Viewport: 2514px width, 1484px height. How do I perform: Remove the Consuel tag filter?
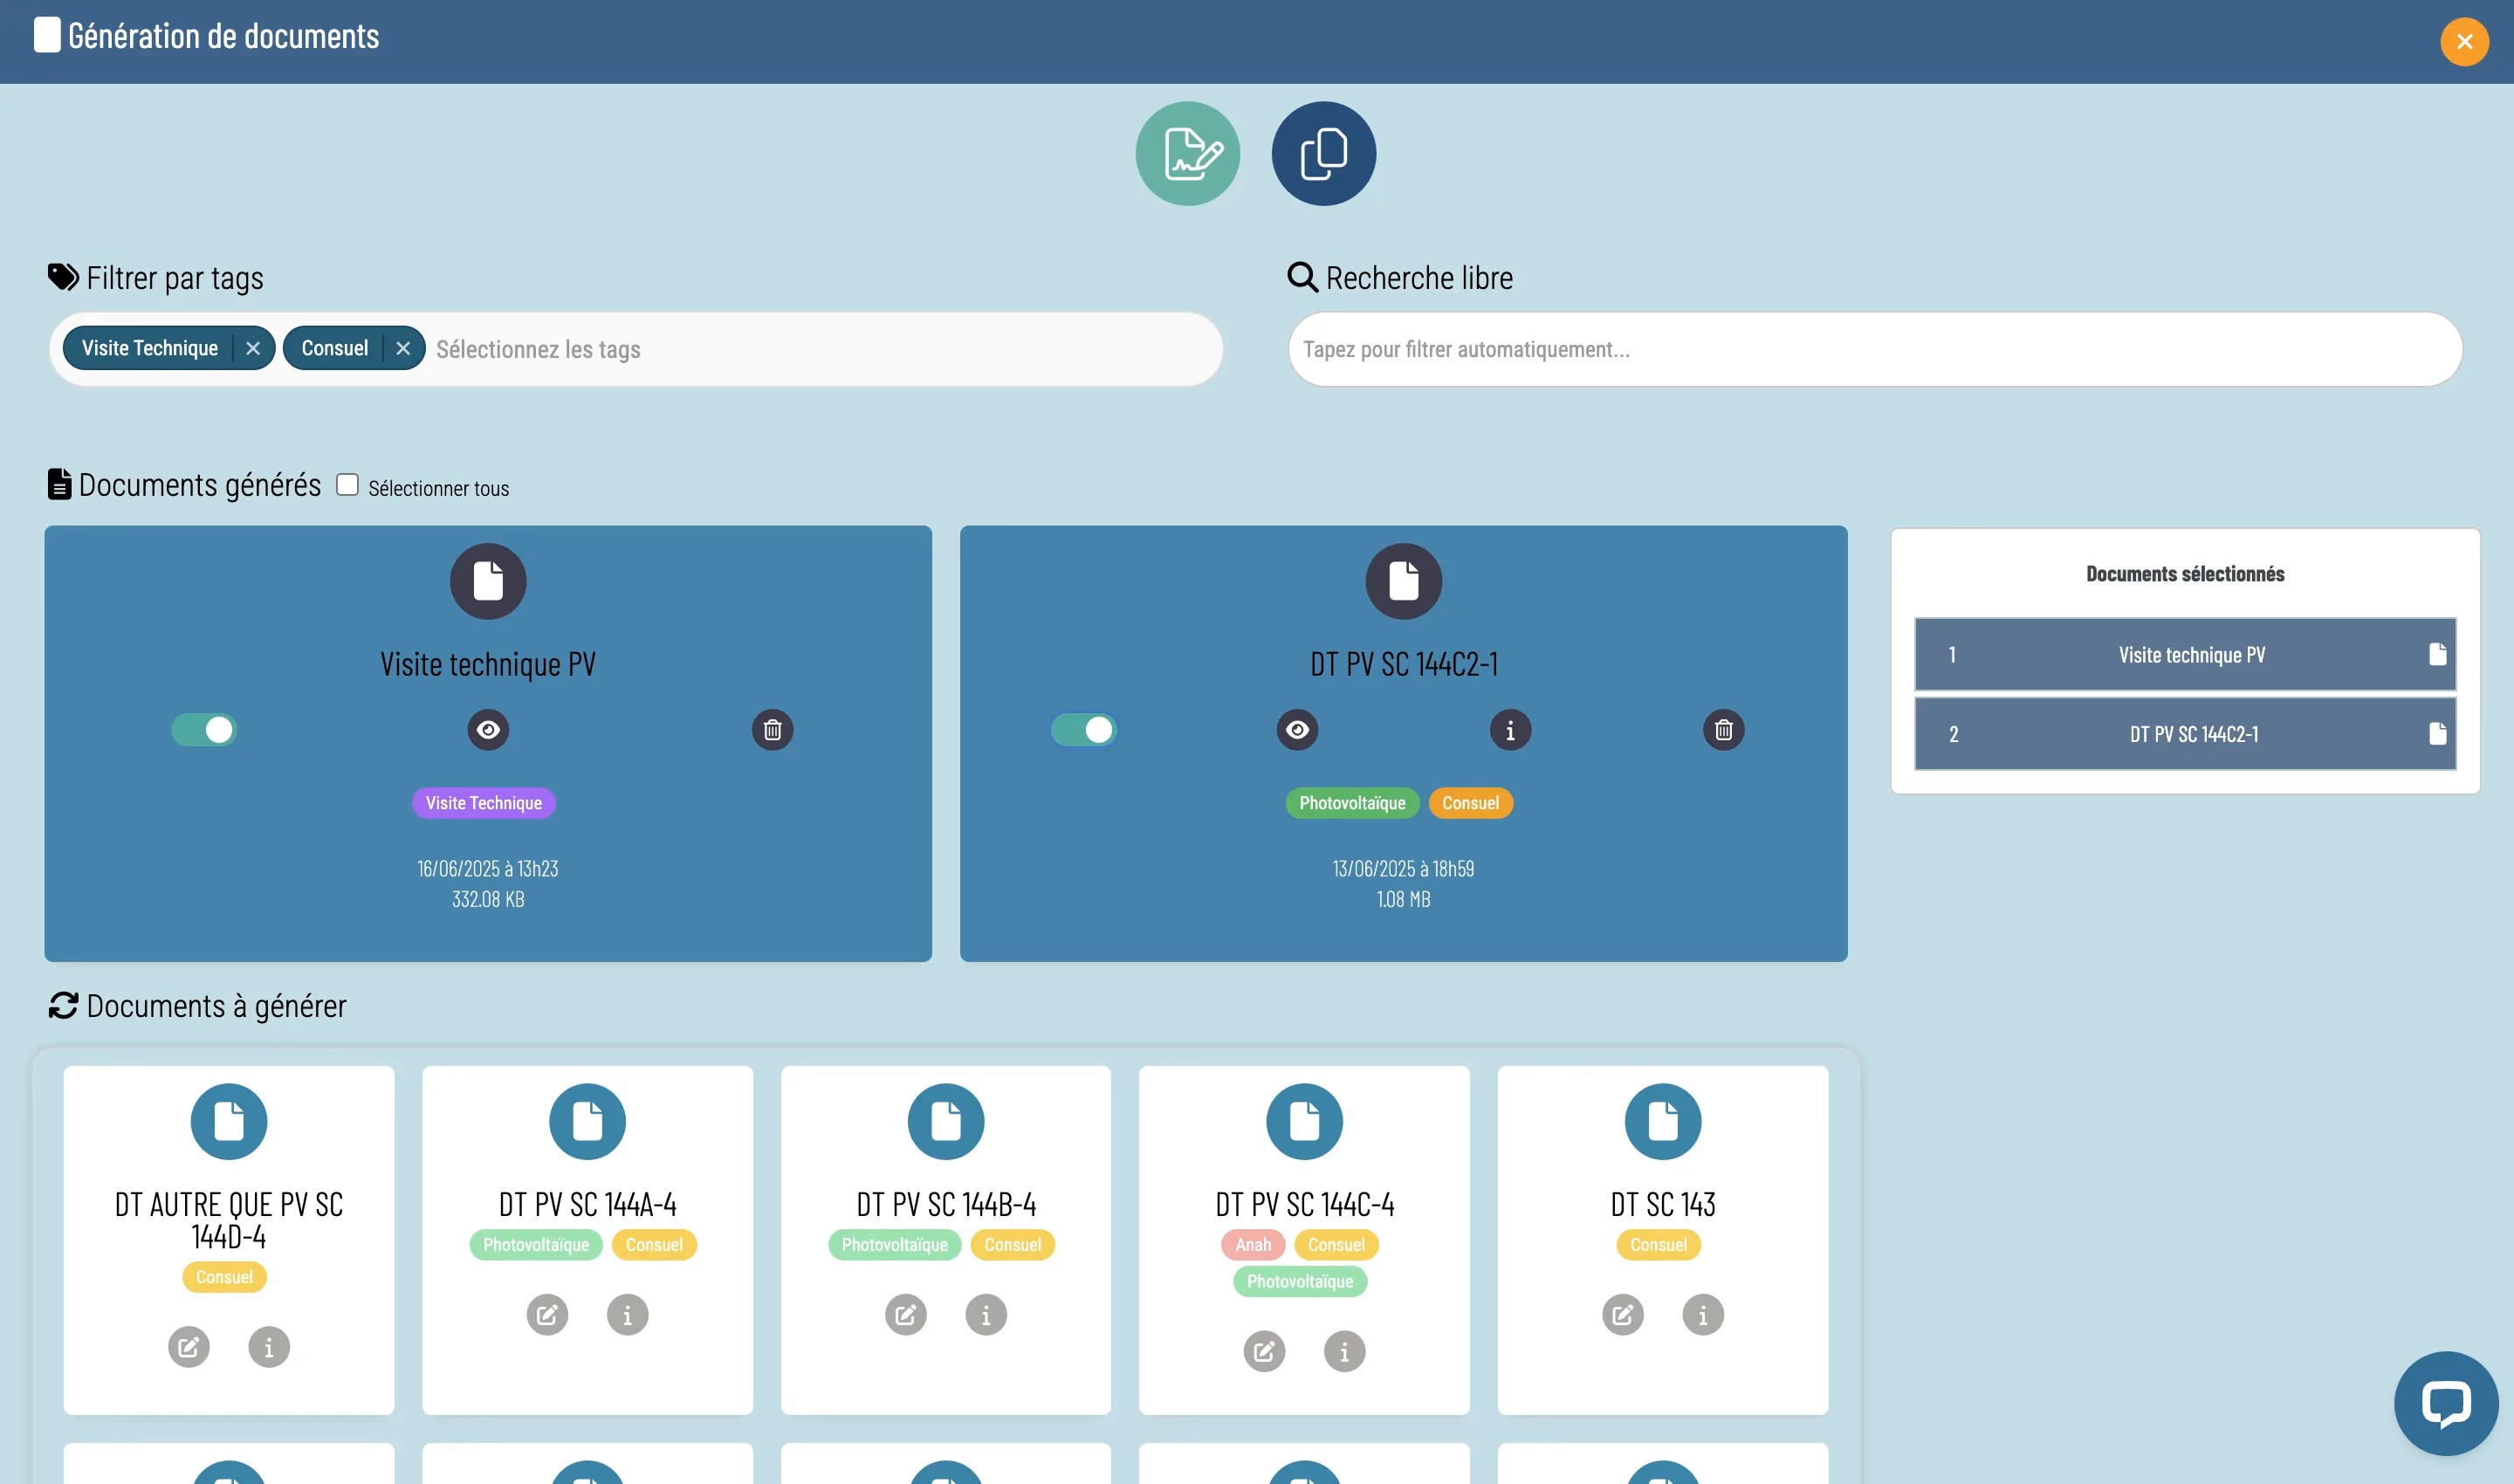coord(403,348)
